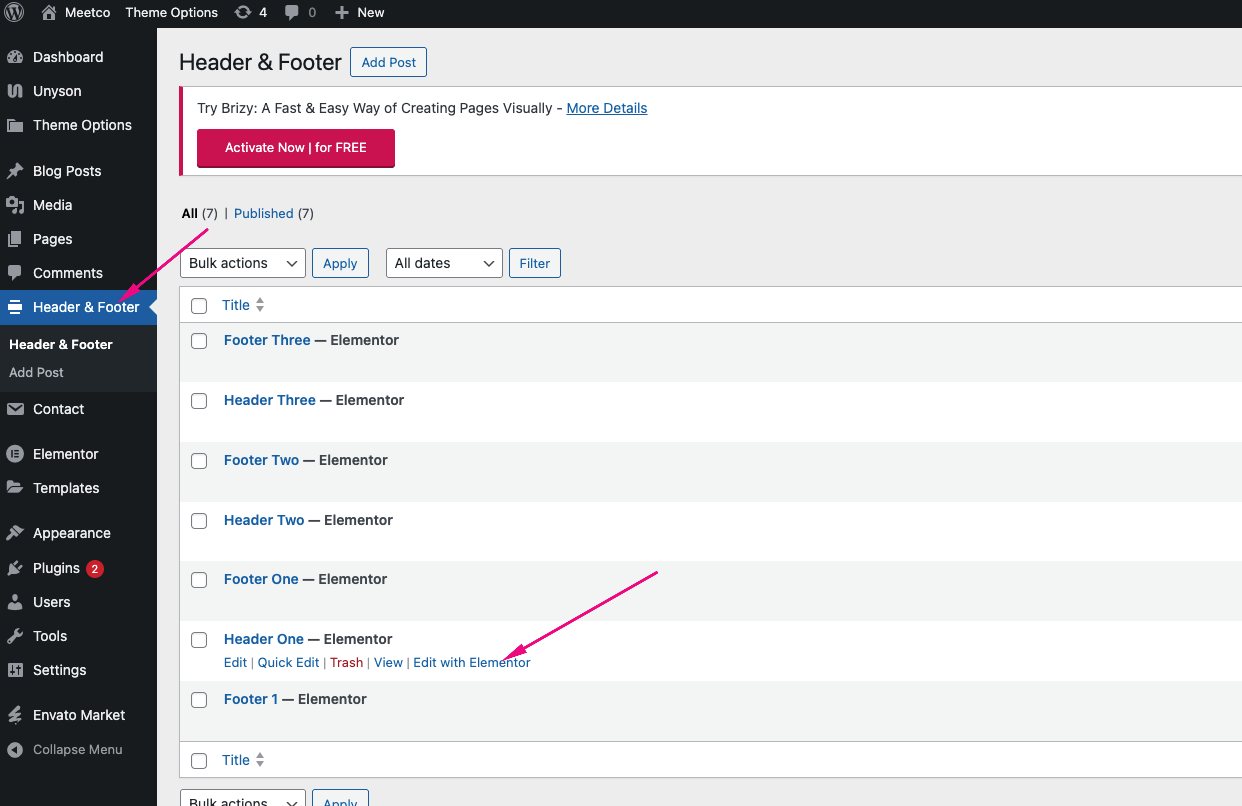Open Appearance menu in sidebar
The width and height of the screenshot is (1242, 806).
point(71,533)
